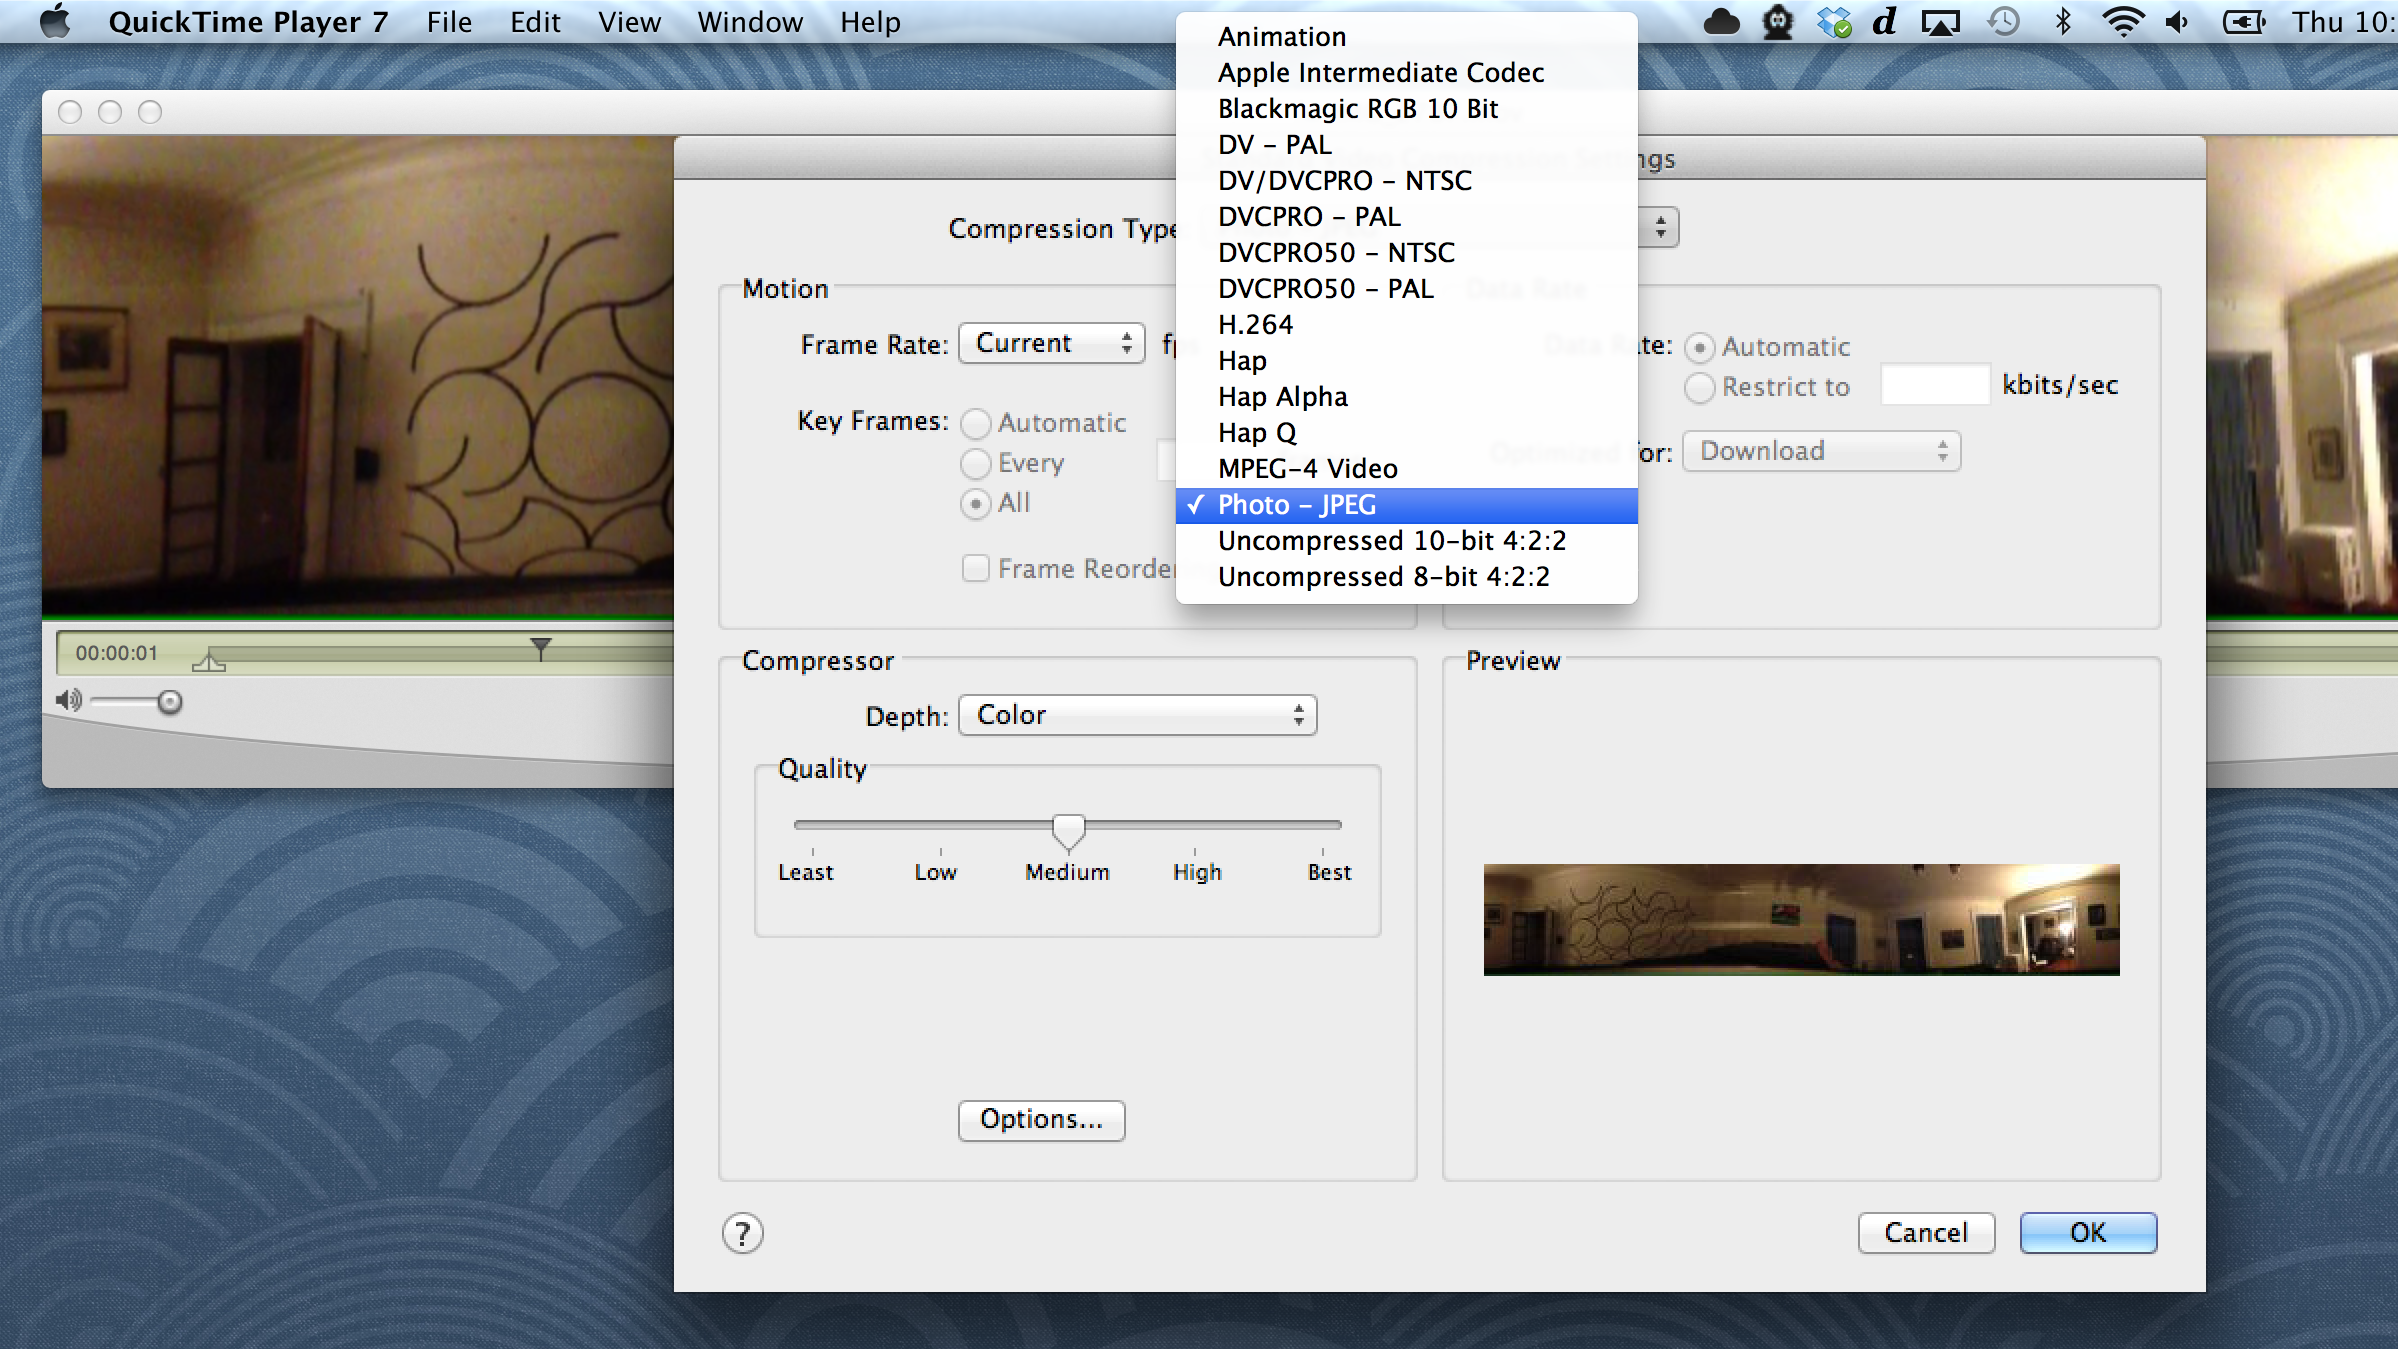Select Restrict to data rate radio
This screenshot has width=2398, height=1349.
(x=1699, y=387)
